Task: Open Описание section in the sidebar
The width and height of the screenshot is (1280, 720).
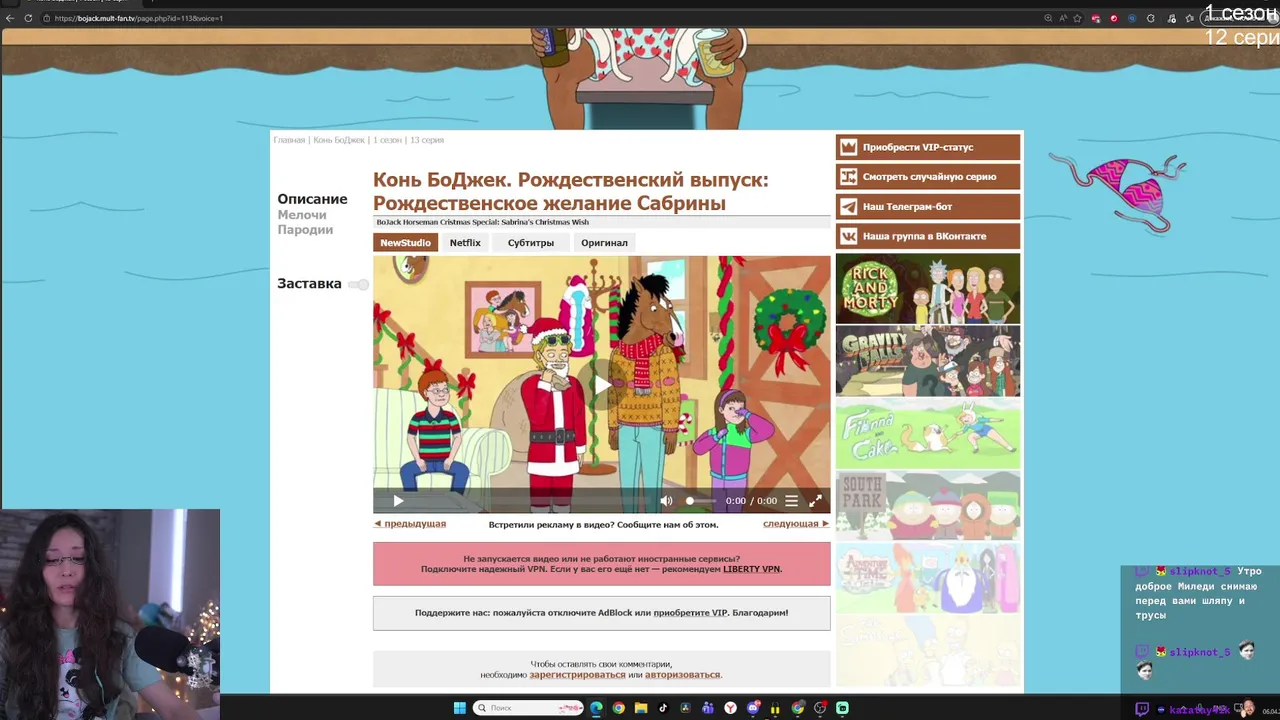Action: (x=312, y=199)
